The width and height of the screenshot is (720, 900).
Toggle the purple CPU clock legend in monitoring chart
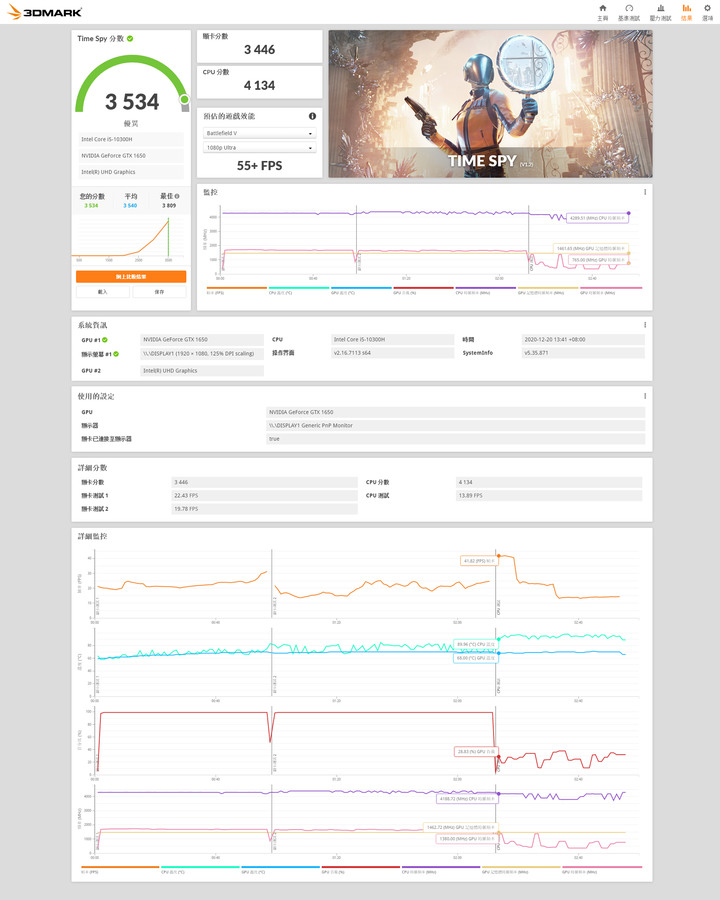pos(486,290)
